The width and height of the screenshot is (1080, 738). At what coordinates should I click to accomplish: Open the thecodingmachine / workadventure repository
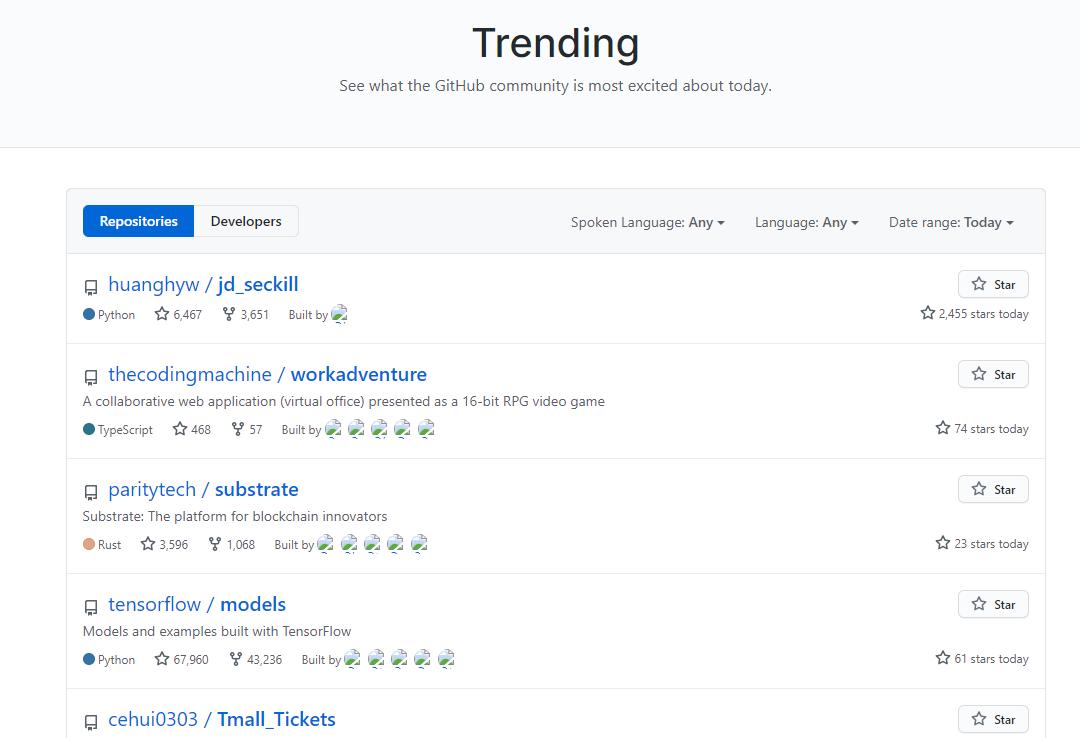[x=267, y=374]
